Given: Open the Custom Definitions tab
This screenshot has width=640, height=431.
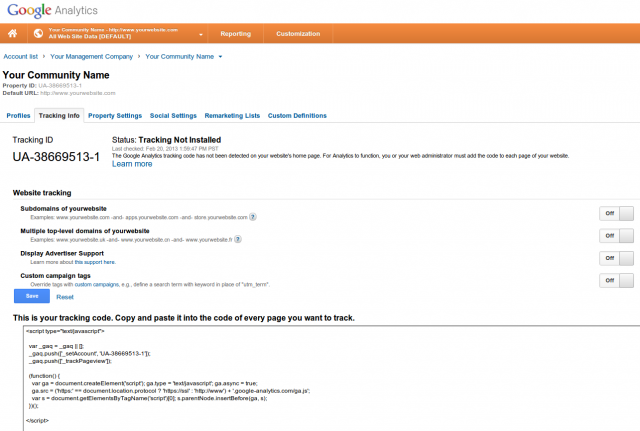Looking at the screenshot, I should 297,116.
